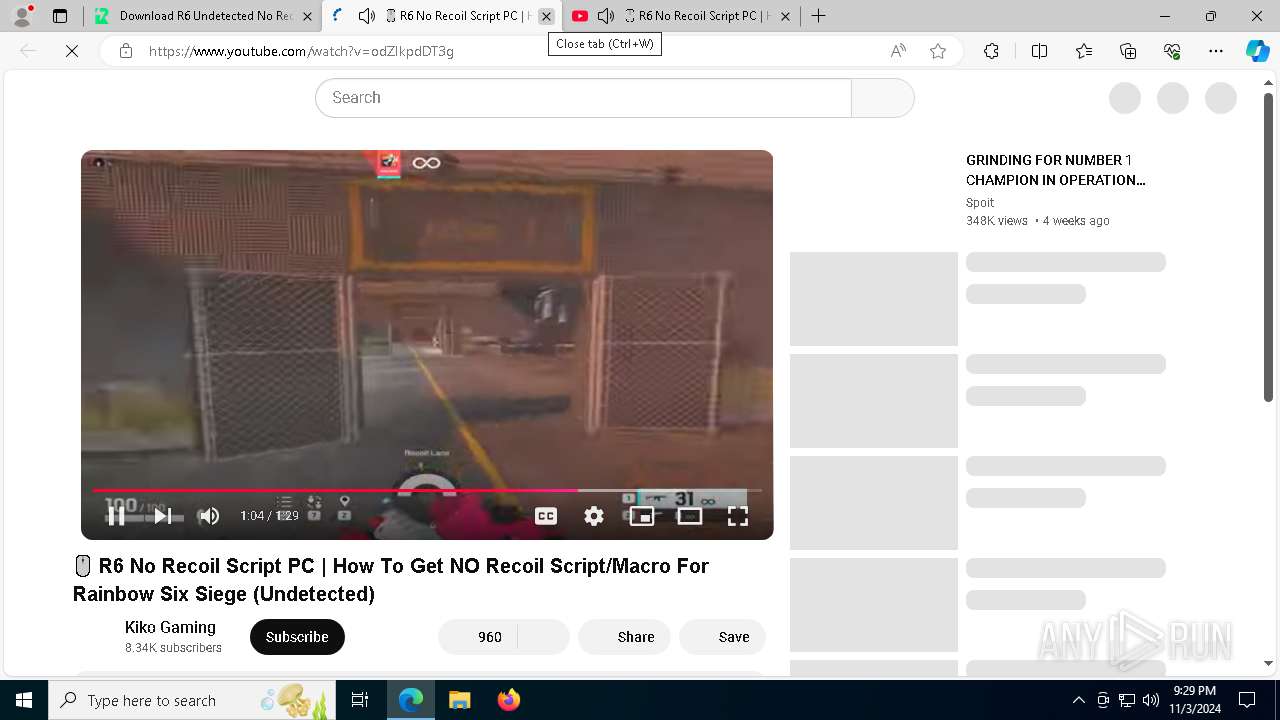Open Task View
Screen dimensions: 1280x720
(360, 700)
